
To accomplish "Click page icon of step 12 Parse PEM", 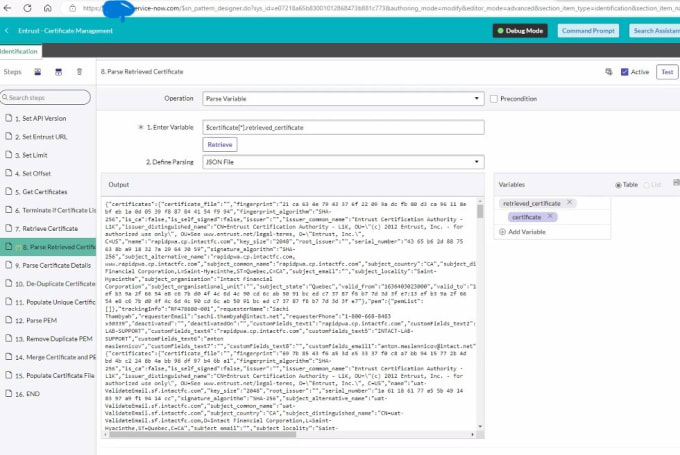I will 8,320.
